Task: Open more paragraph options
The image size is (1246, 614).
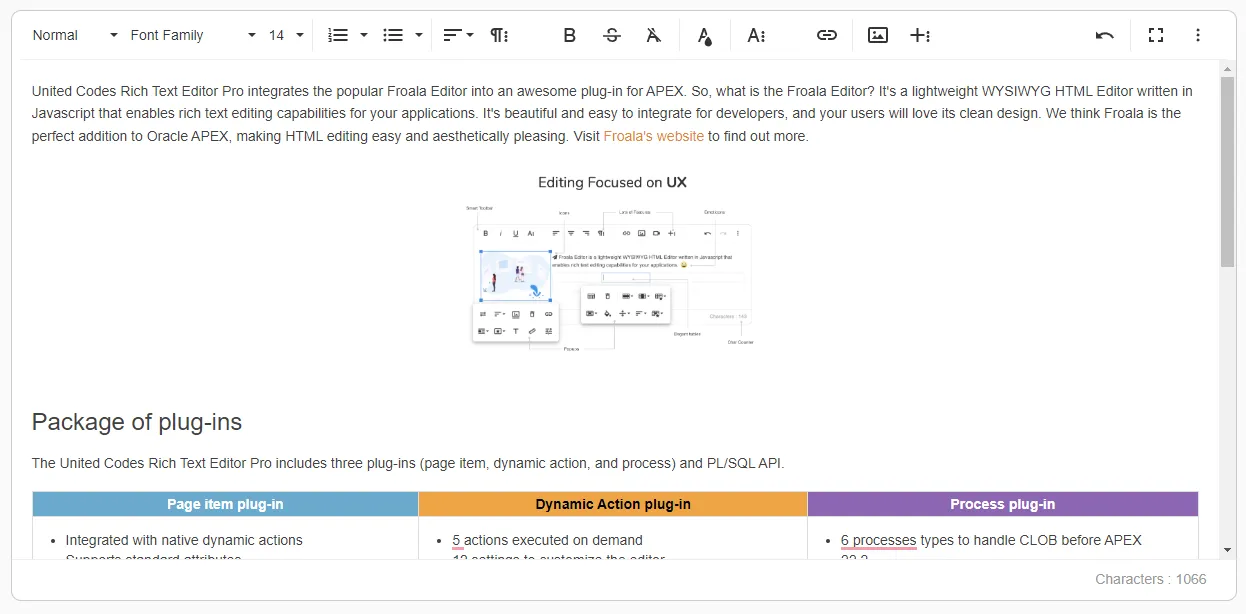Action: tap(499, 35)
